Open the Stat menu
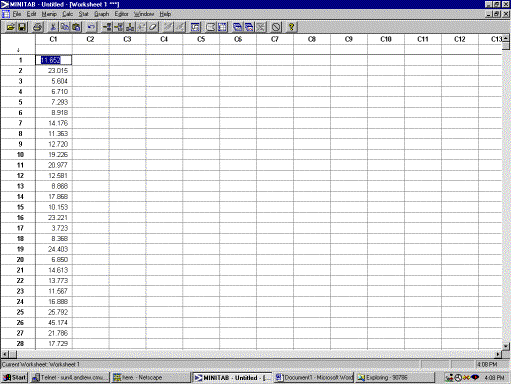Screen dimensions: 511x384 pos(83,14)
